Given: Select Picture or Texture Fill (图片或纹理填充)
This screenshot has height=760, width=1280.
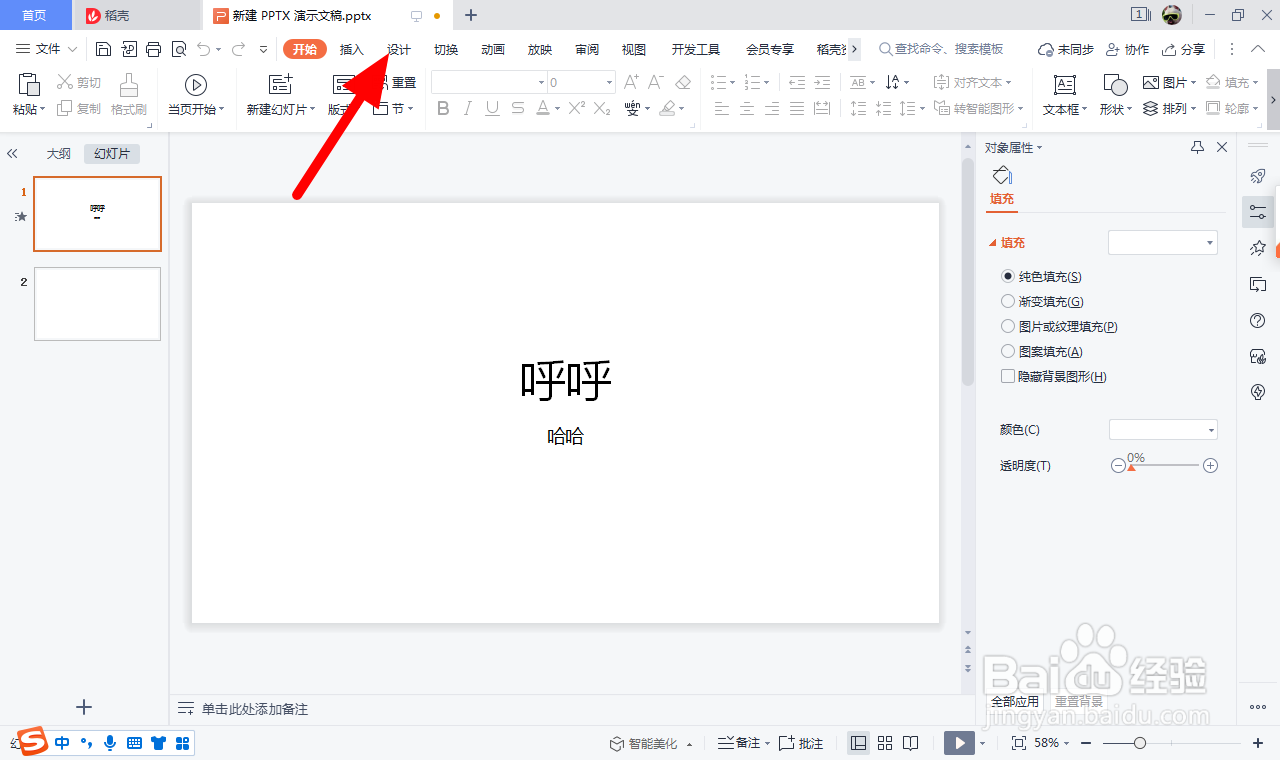Looking at the screenshot, I should pos(1008,326).
